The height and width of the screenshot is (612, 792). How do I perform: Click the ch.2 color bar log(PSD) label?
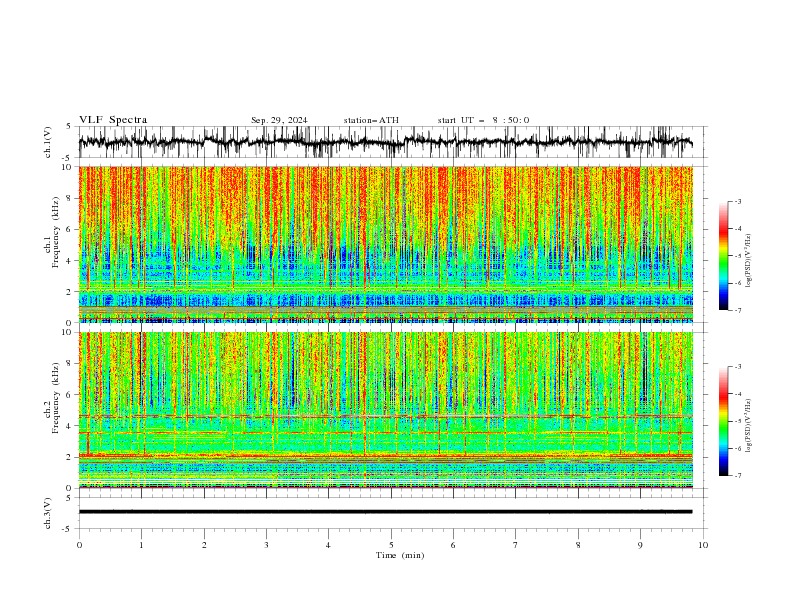pyautogui.click(x=749, y=425)
